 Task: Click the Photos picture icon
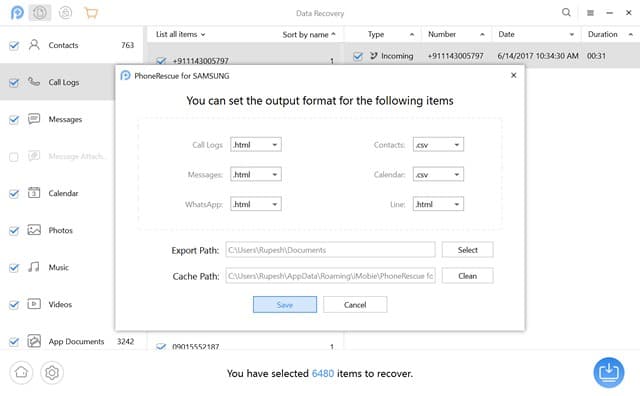(x=34, y=230)
